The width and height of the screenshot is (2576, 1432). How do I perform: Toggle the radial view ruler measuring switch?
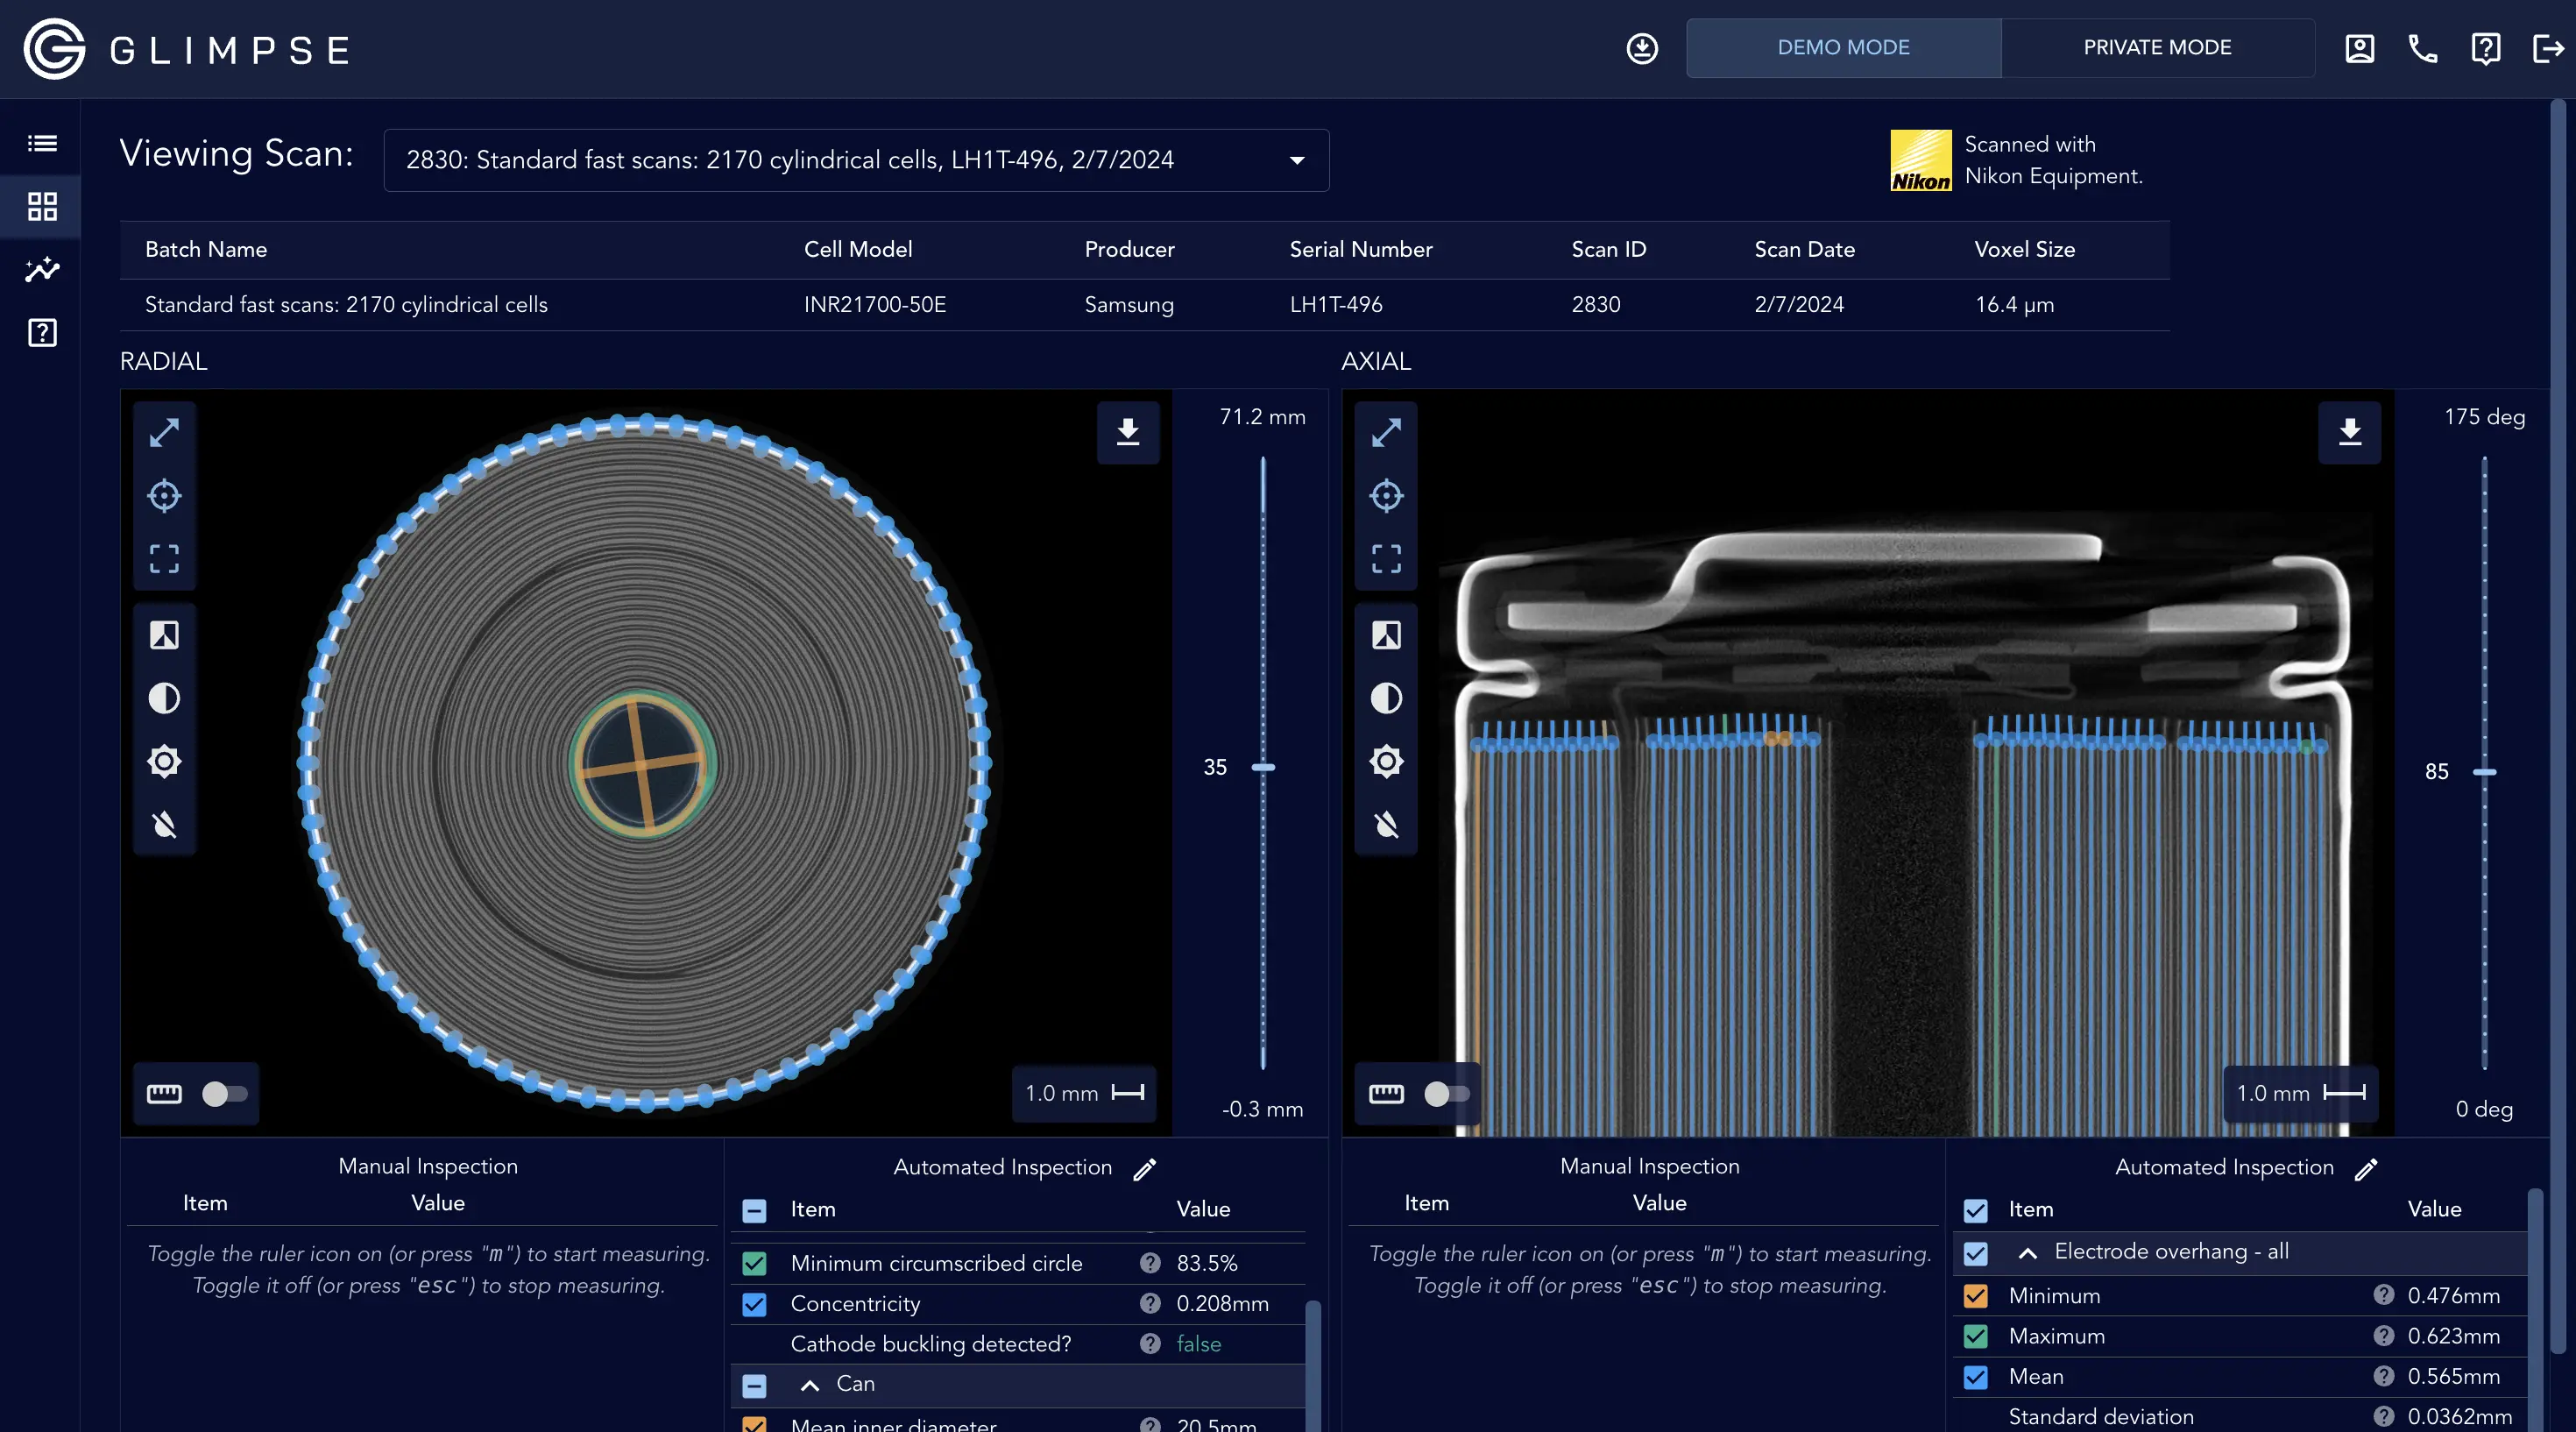point(224,1094)
